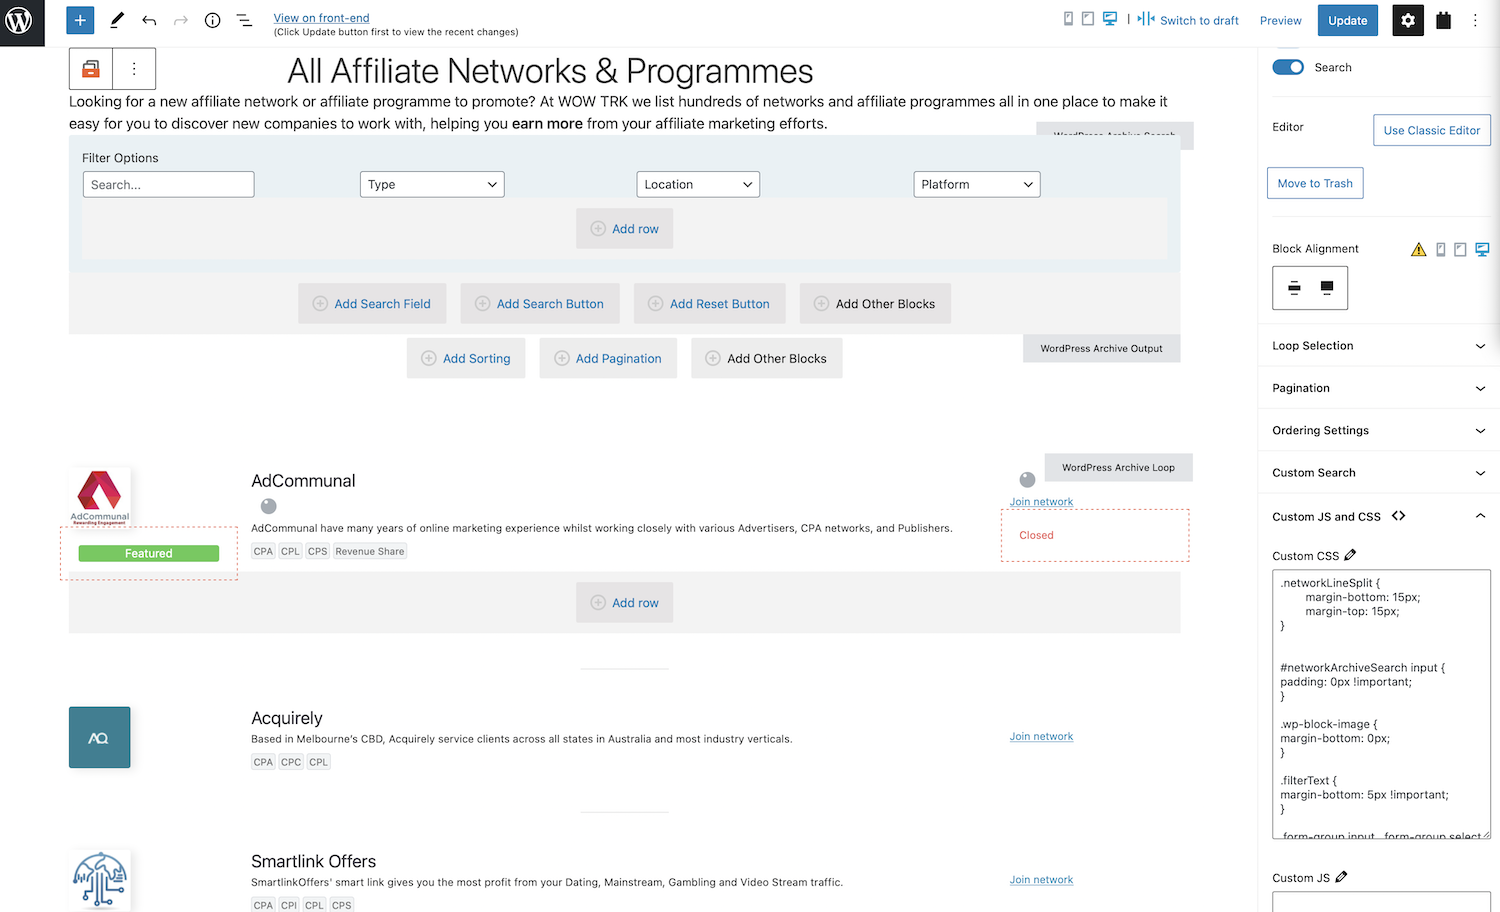
Task: Choose the narrow centered block alignment option
Action: [x=1294, y=288]
